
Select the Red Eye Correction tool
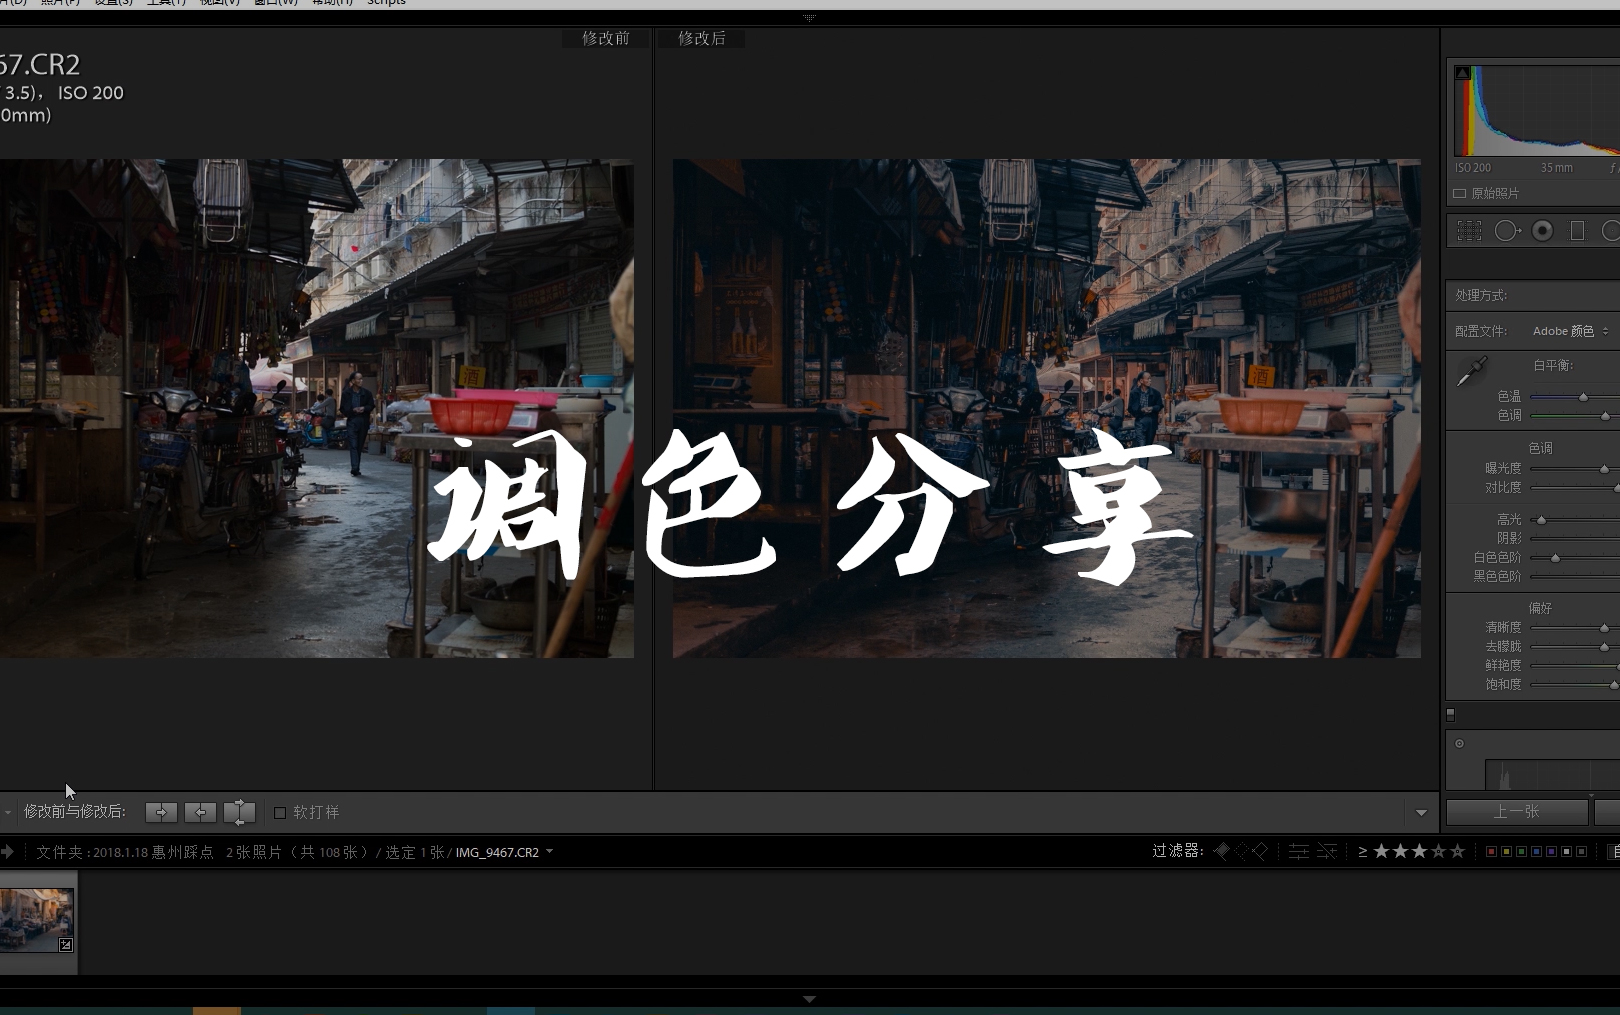tap(1543, 231)
